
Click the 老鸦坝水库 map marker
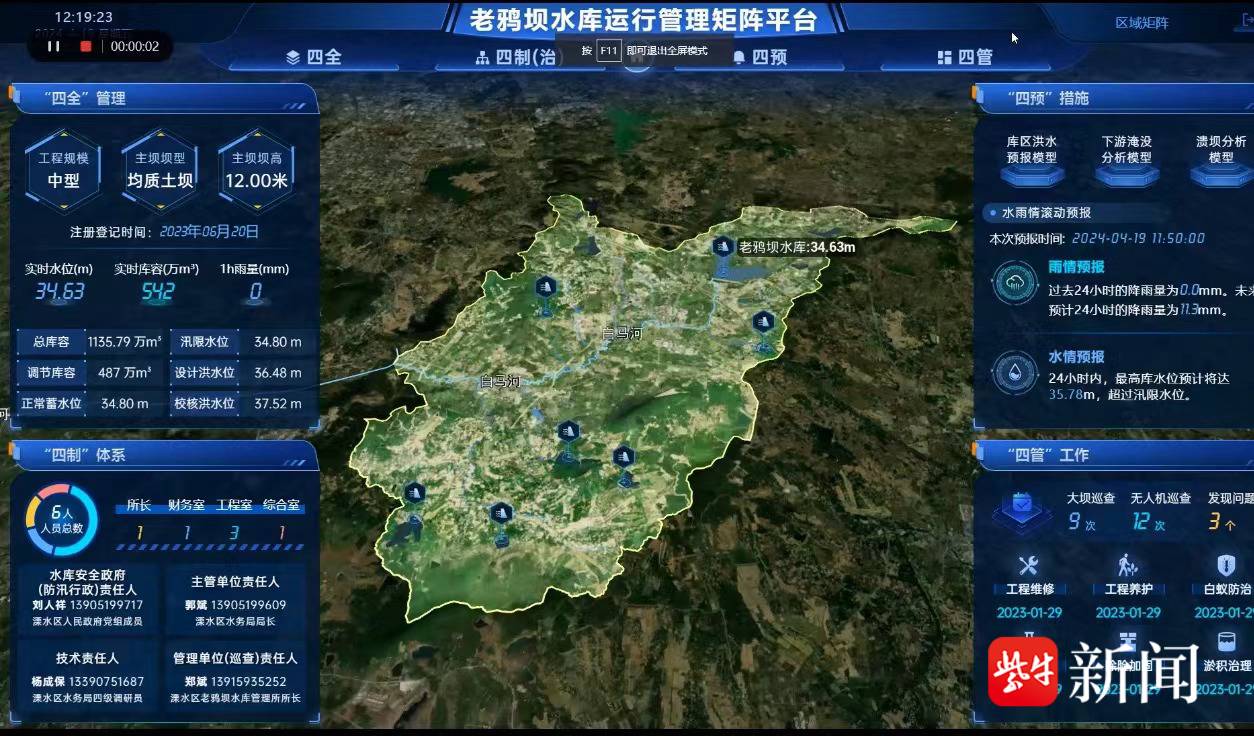[x=722, y=247]
